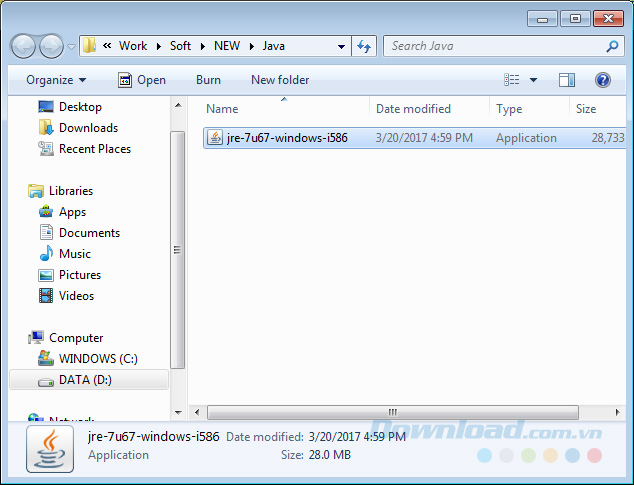This screenshot has width=634, height=485.
Task: Open DATA (D:) drive
Action: coord(85,380)
